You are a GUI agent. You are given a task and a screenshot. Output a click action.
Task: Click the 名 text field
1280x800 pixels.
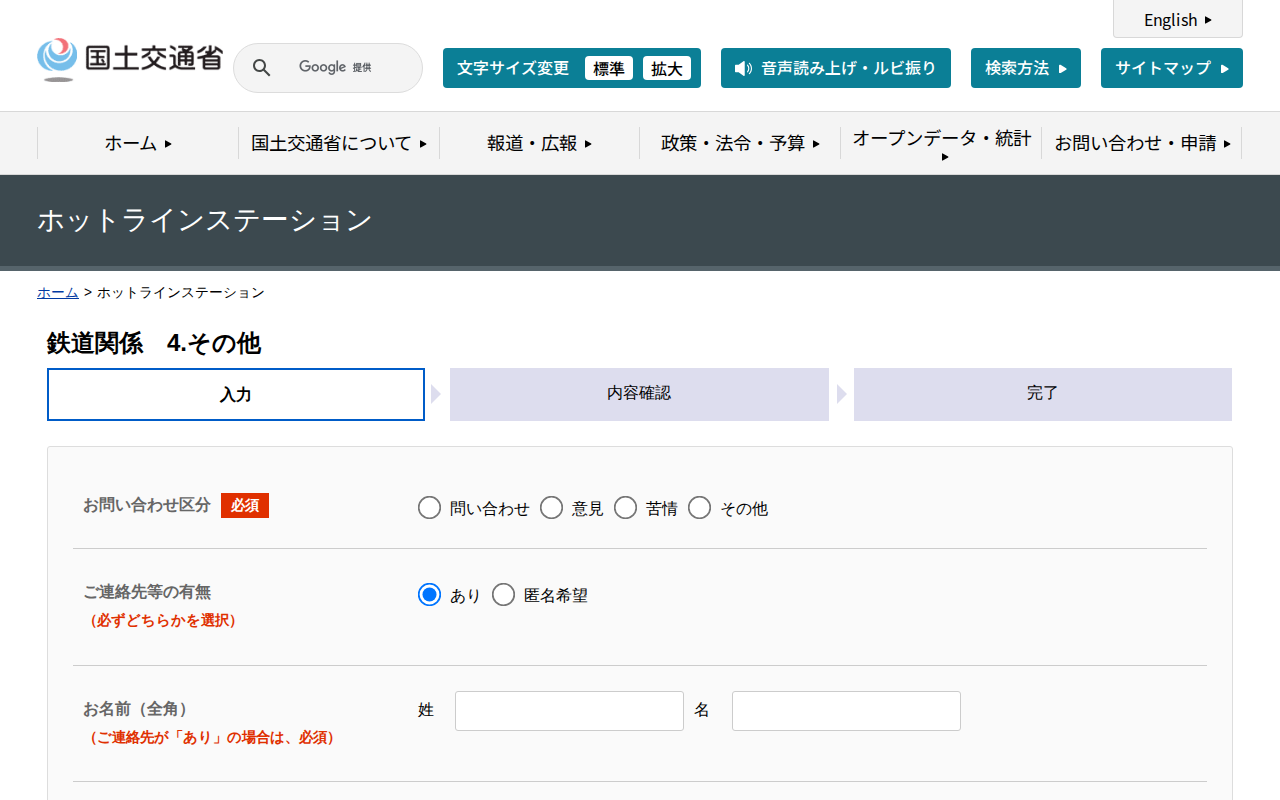point(846,711)
